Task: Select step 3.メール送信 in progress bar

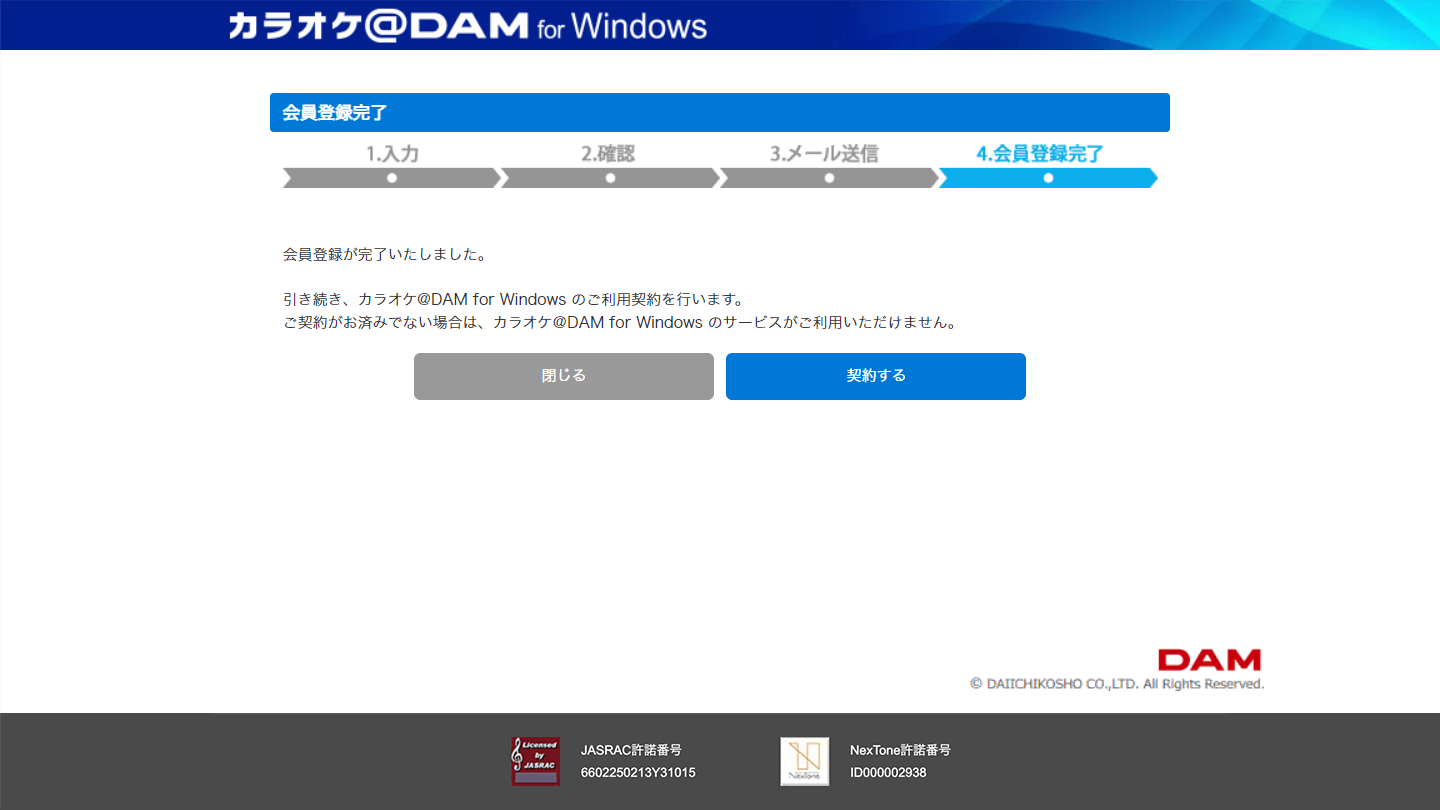Action: pos(829,166)
